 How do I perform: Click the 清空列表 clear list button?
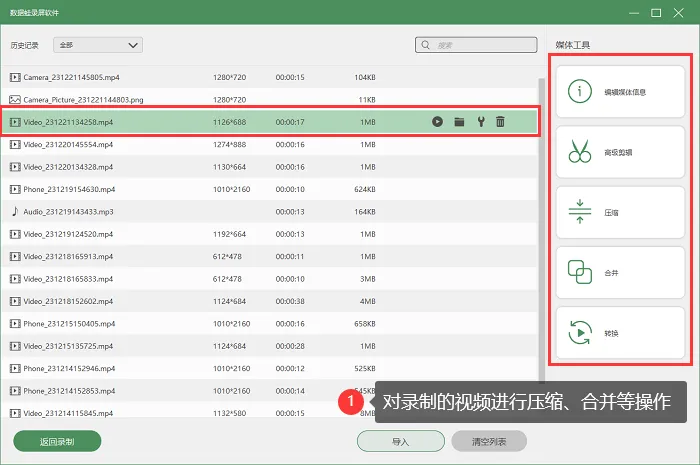(x=489, y=441)
